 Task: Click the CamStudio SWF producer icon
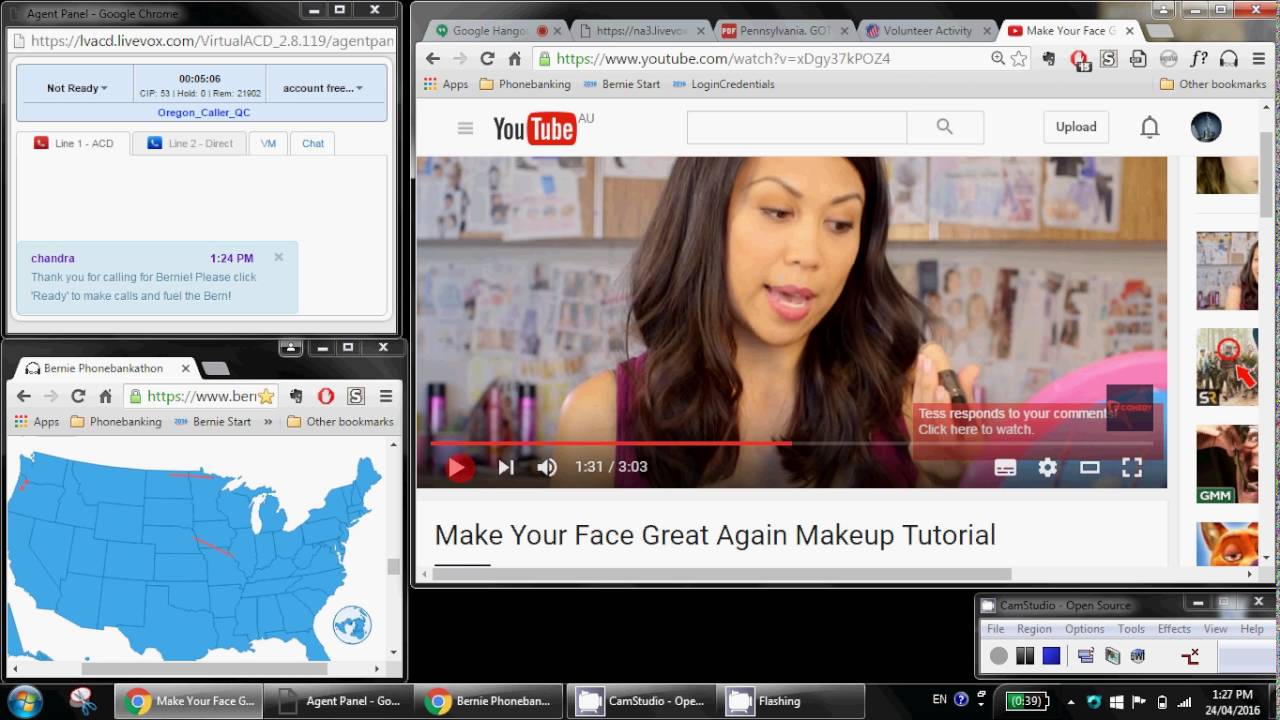(x=1137, y=656)
